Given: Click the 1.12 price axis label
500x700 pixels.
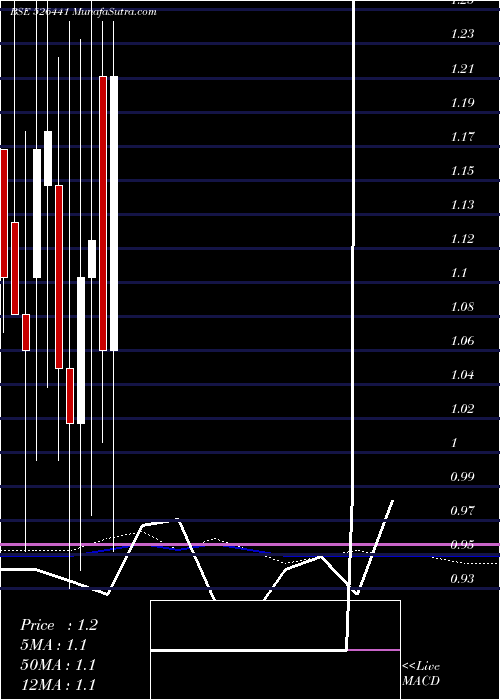Looking at the screenshot, I should (462, 238).
